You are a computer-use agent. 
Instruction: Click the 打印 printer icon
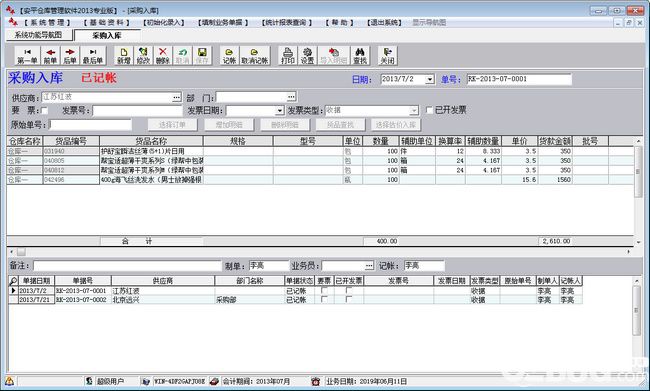pyautogui.click(x=288, y=56)
